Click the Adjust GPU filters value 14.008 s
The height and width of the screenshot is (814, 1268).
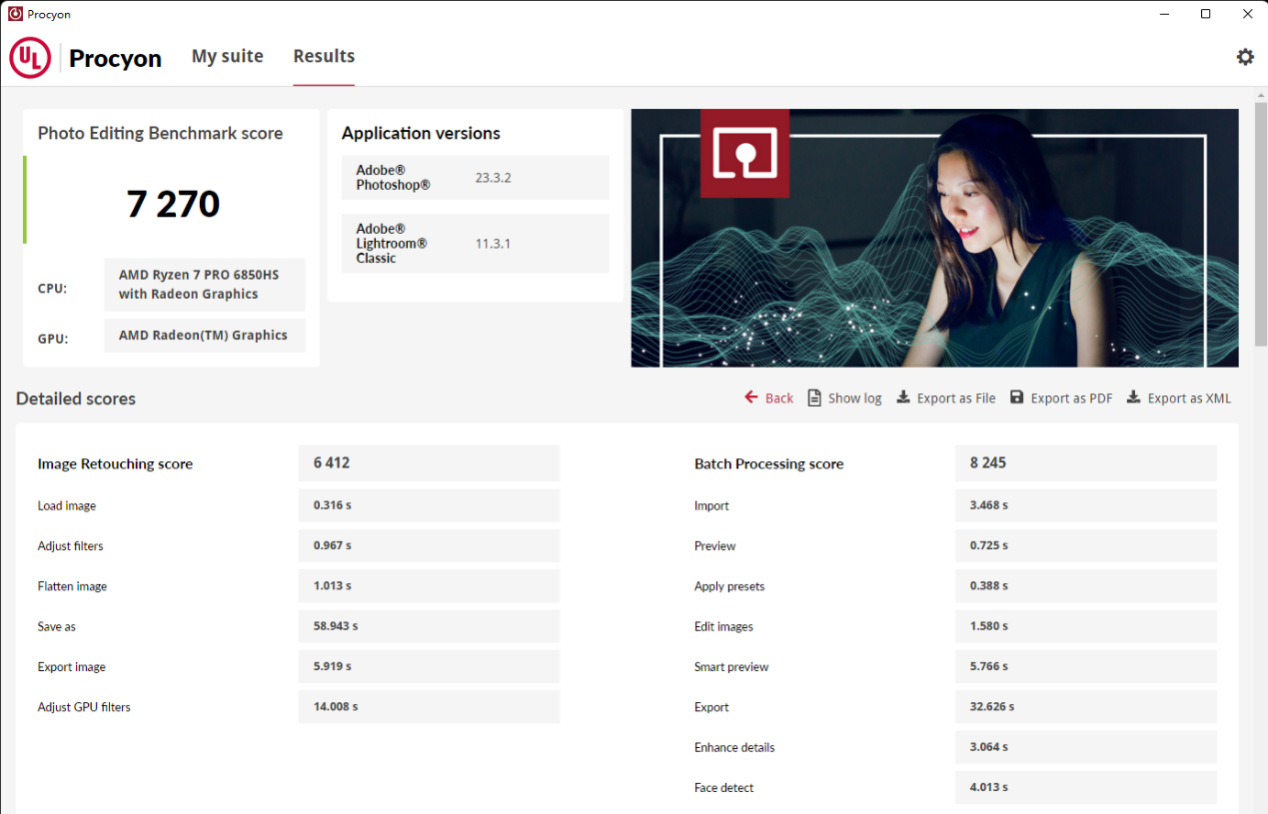pyautogui.click(x=429, y=706)
